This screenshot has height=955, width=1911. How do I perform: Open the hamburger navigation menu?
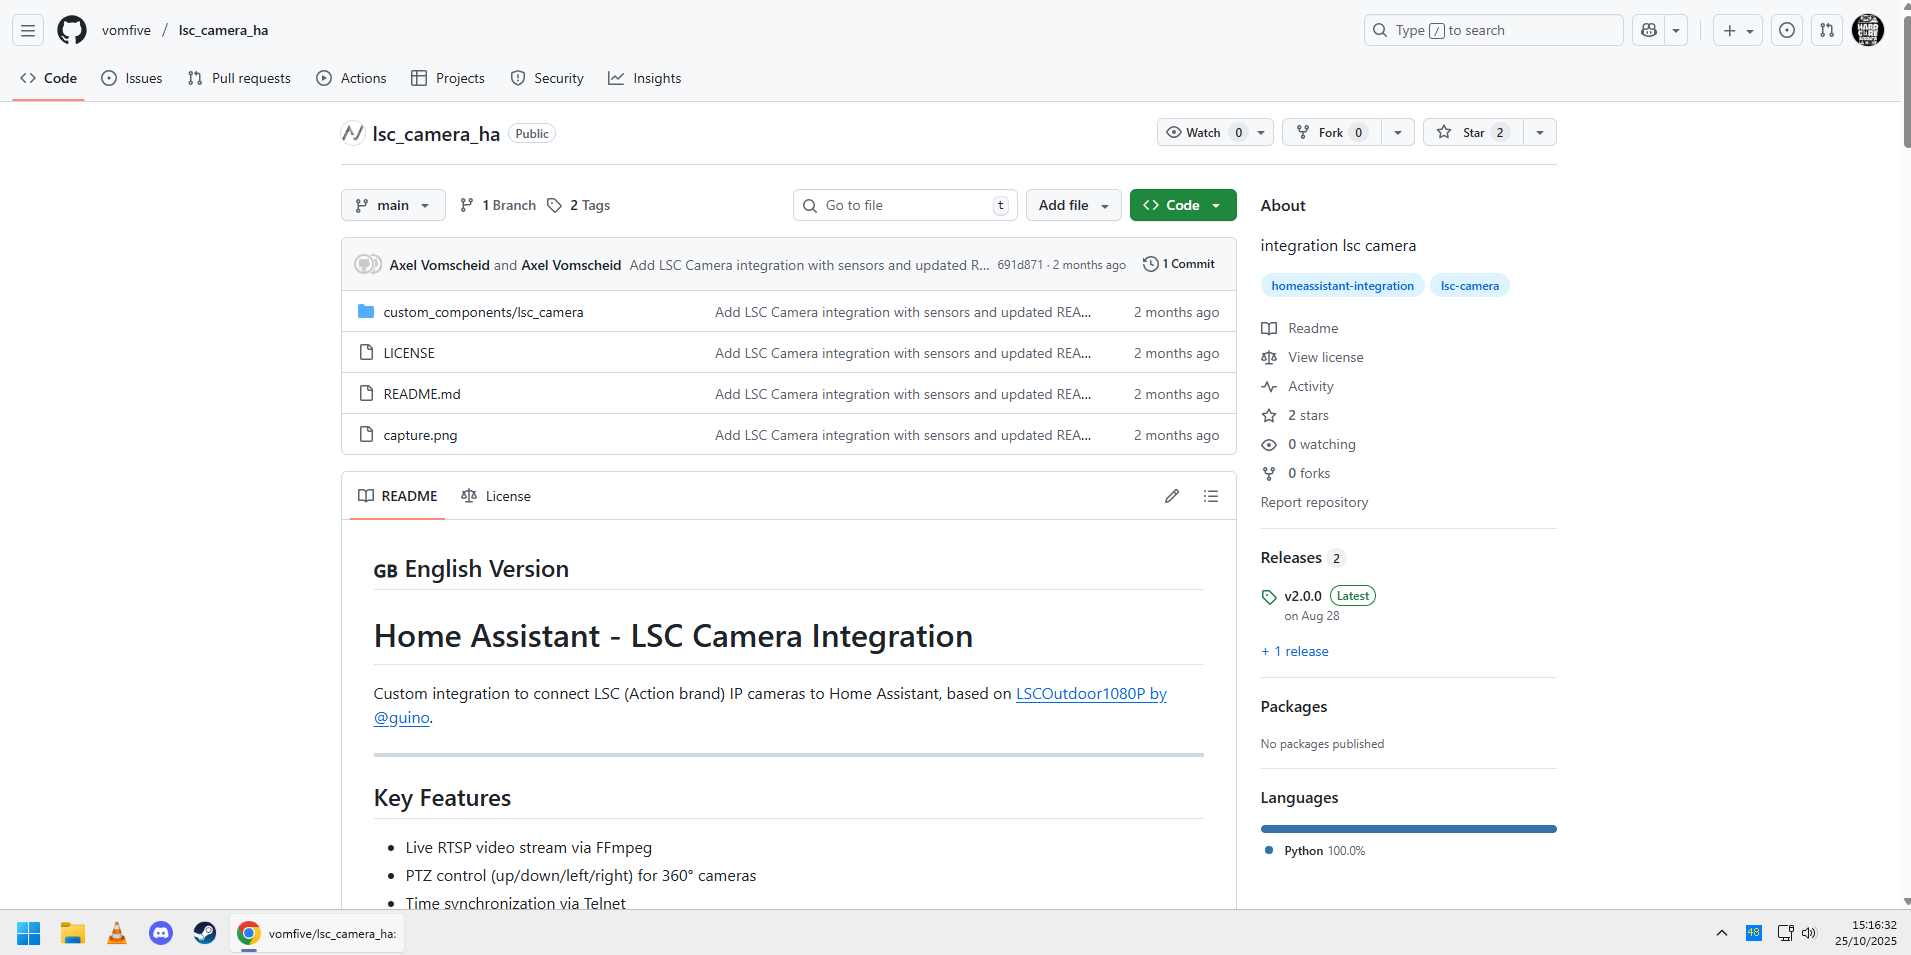click(28, 30)
